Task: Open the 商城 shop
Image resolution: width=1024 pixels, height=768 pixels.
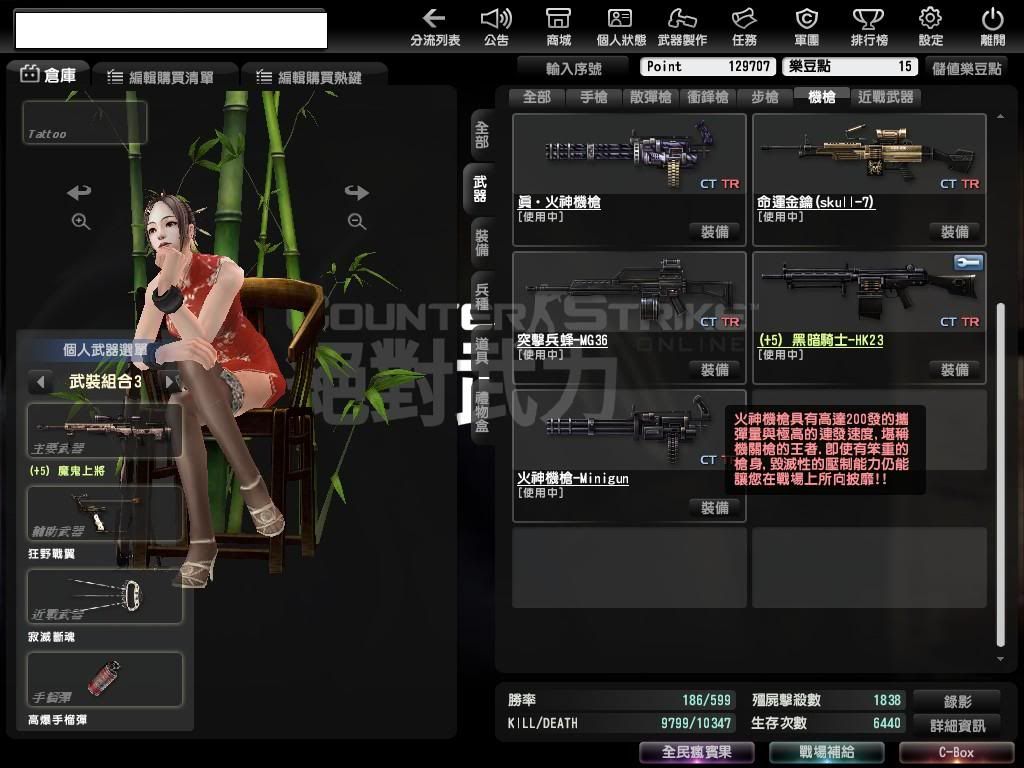Action: [558, 27]
